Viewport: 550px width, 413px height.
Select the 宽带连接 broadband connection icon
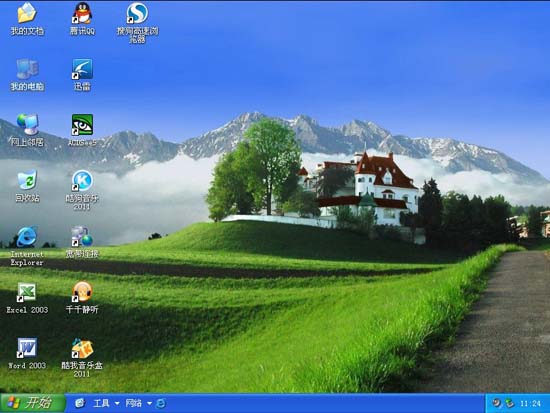pyautogui.click(x=82, y=236)
